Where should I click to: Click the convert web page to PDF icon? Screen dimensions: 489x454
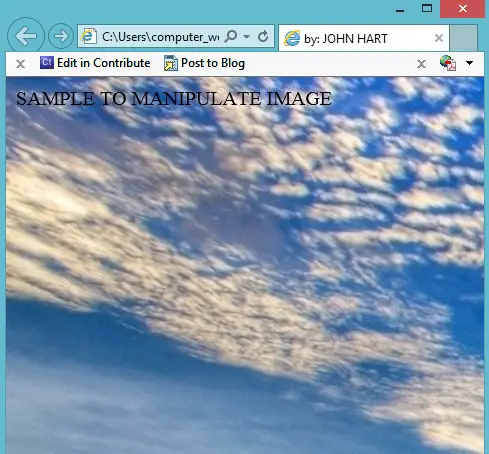click(448, 63)
